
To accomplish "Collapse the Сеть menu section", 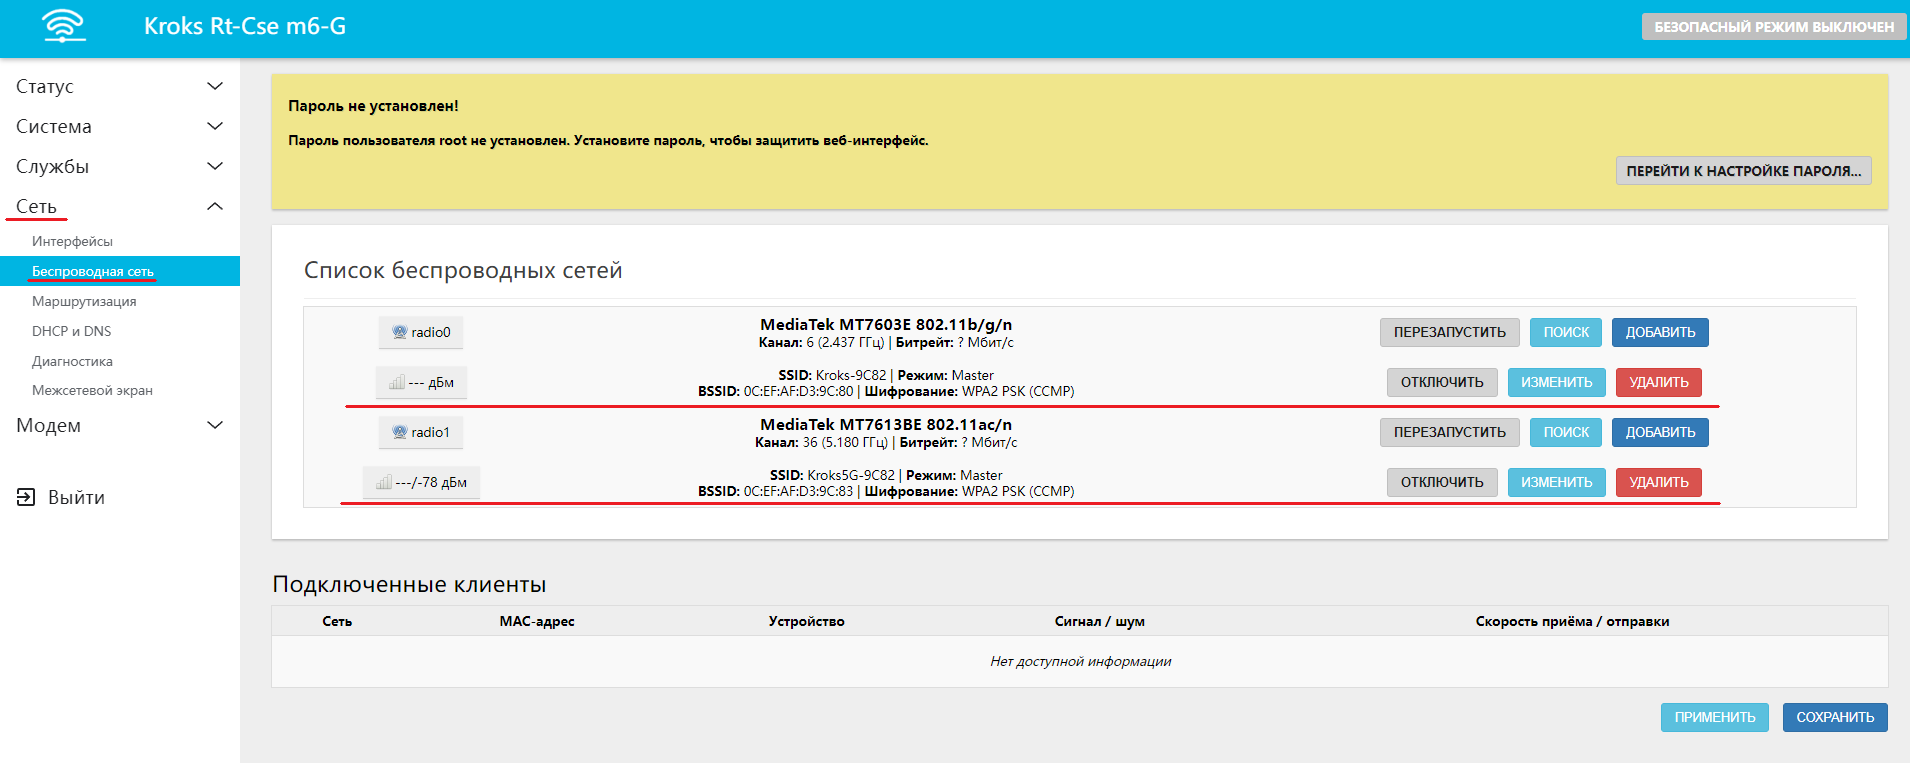I will [x=119, y=206].
